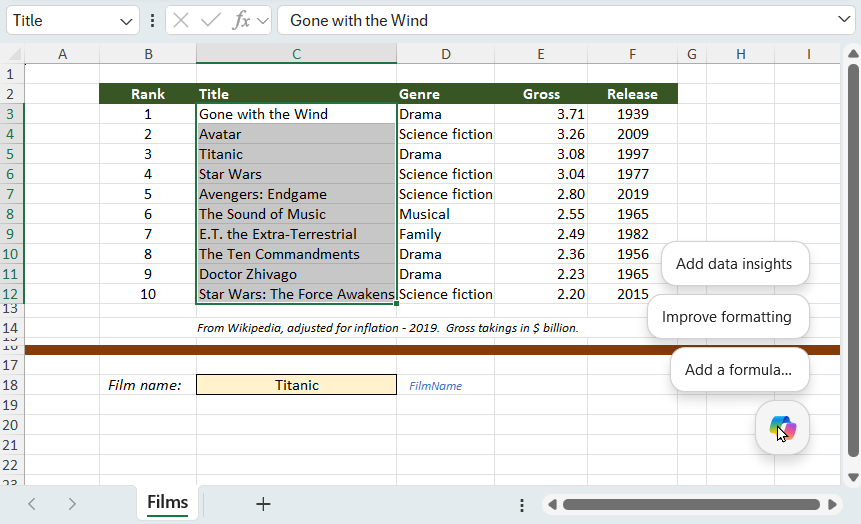Image resolution: width=861 pixels, height=524 pixels.
Task: Select the cell Gone with the Wind
Action: (x=297, y=114)
